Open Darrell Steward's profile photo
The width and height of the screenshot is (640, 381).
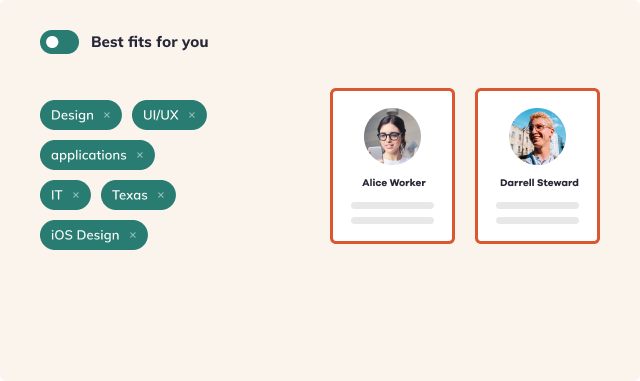[538, 136]
